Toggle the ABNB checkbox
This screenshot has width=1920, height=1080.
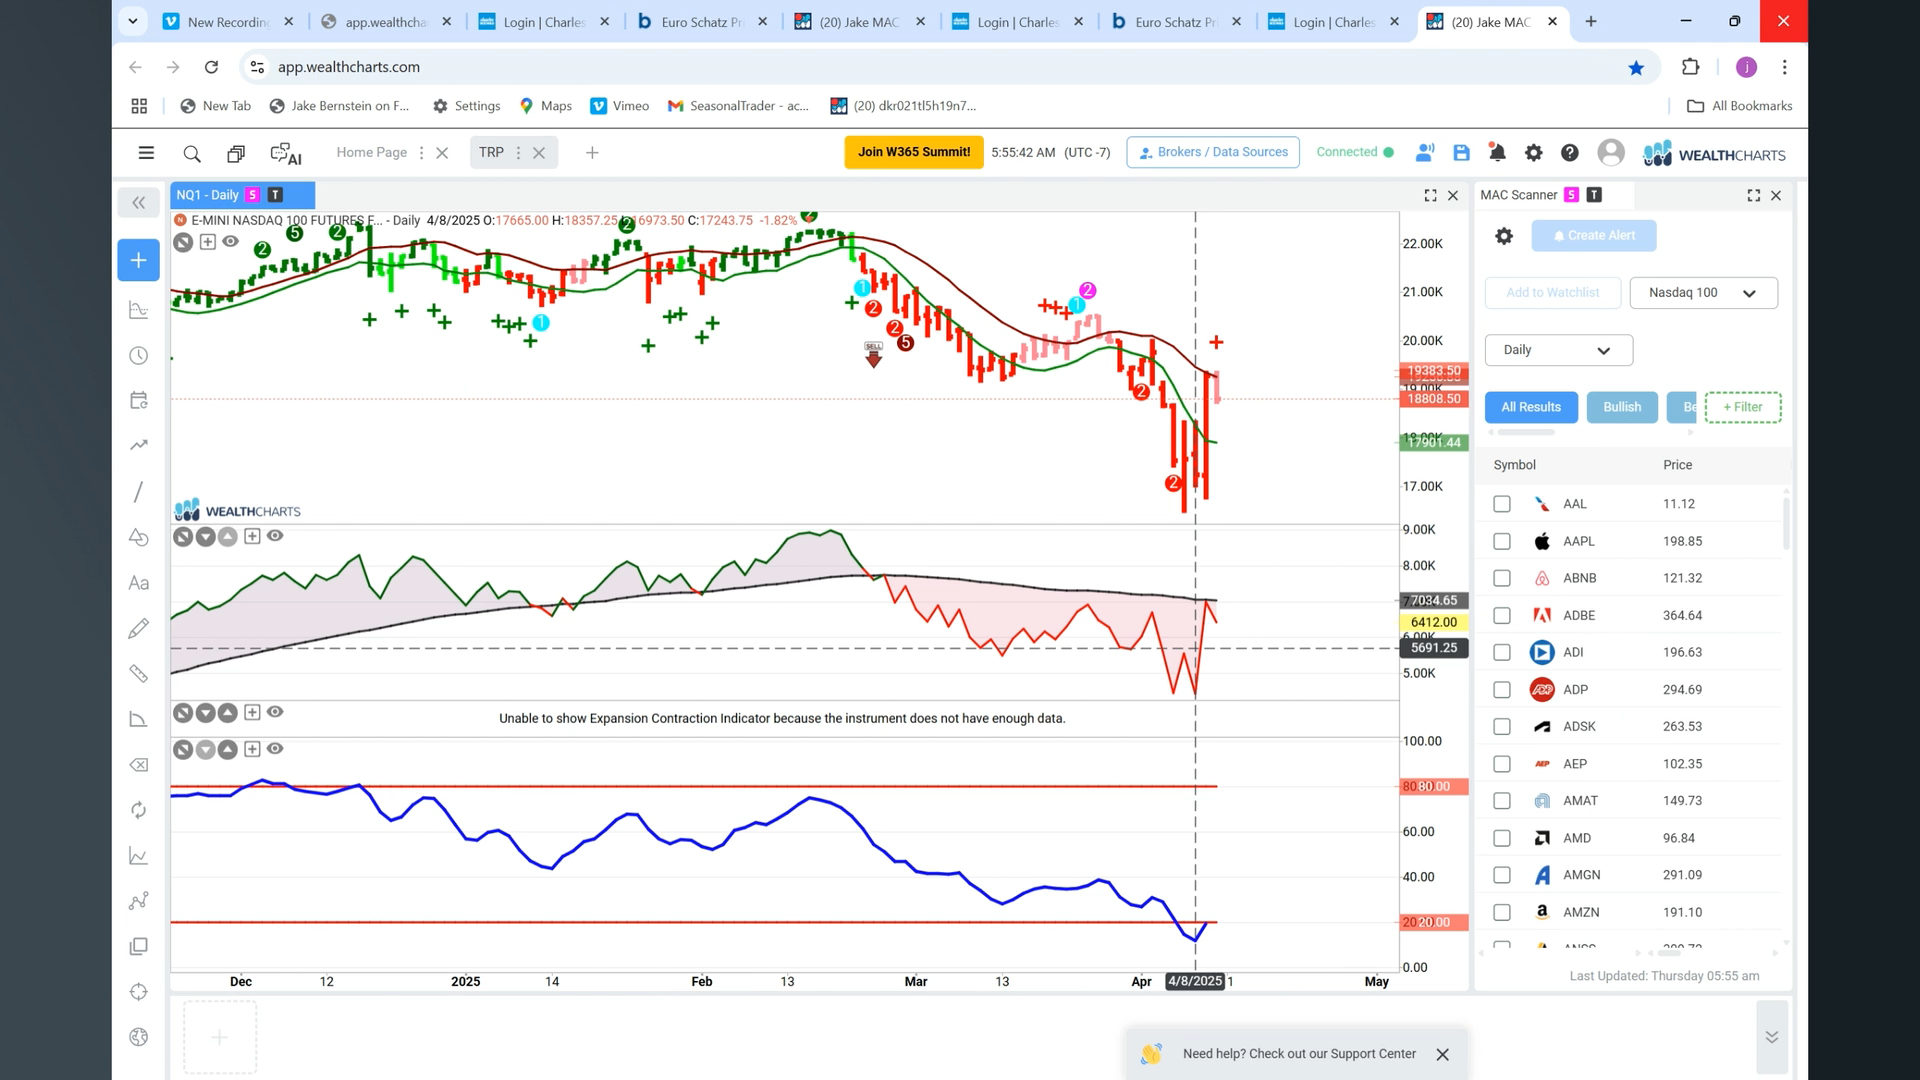coord(1502,578)
